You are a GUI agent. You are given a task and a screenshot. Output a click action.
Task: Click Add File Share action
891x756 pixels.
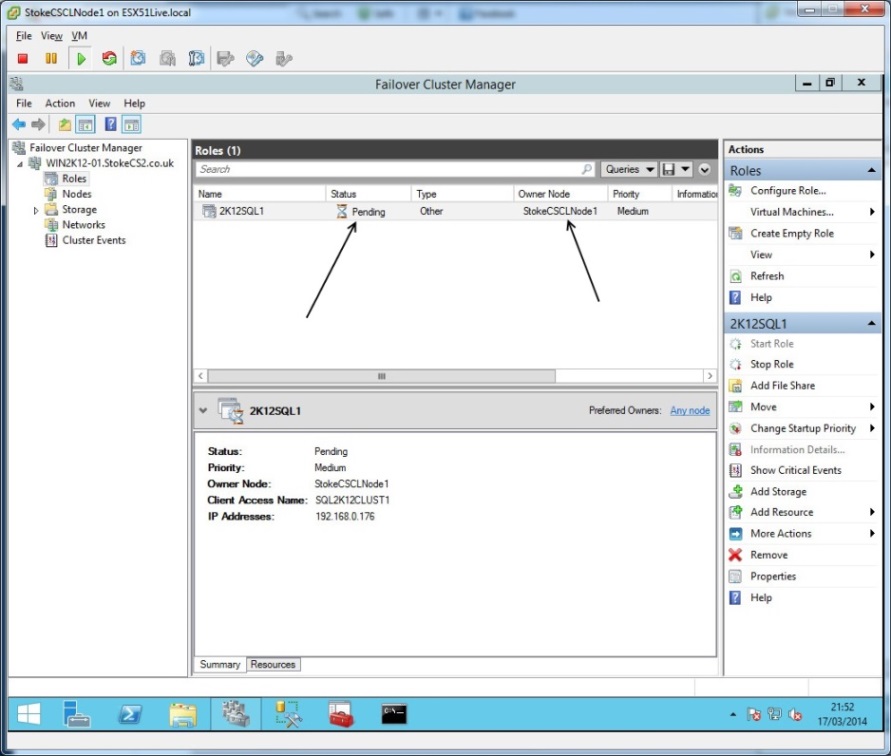pos(782,386)
